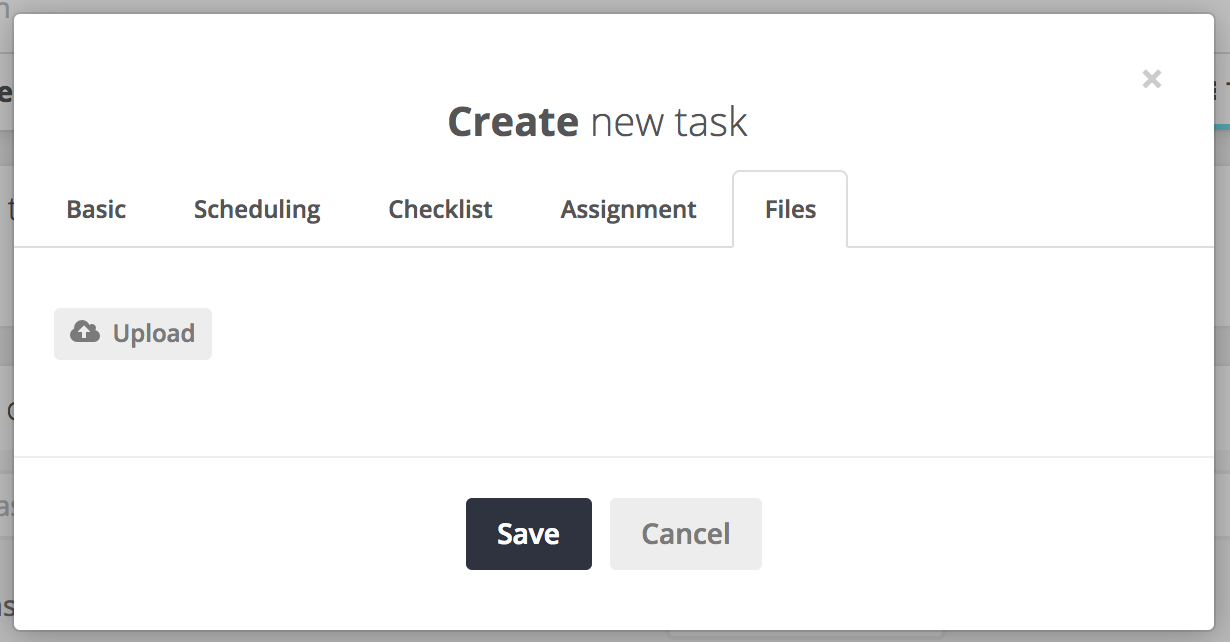
Task: Open assignment settings for the task
Action: point(628,209)
